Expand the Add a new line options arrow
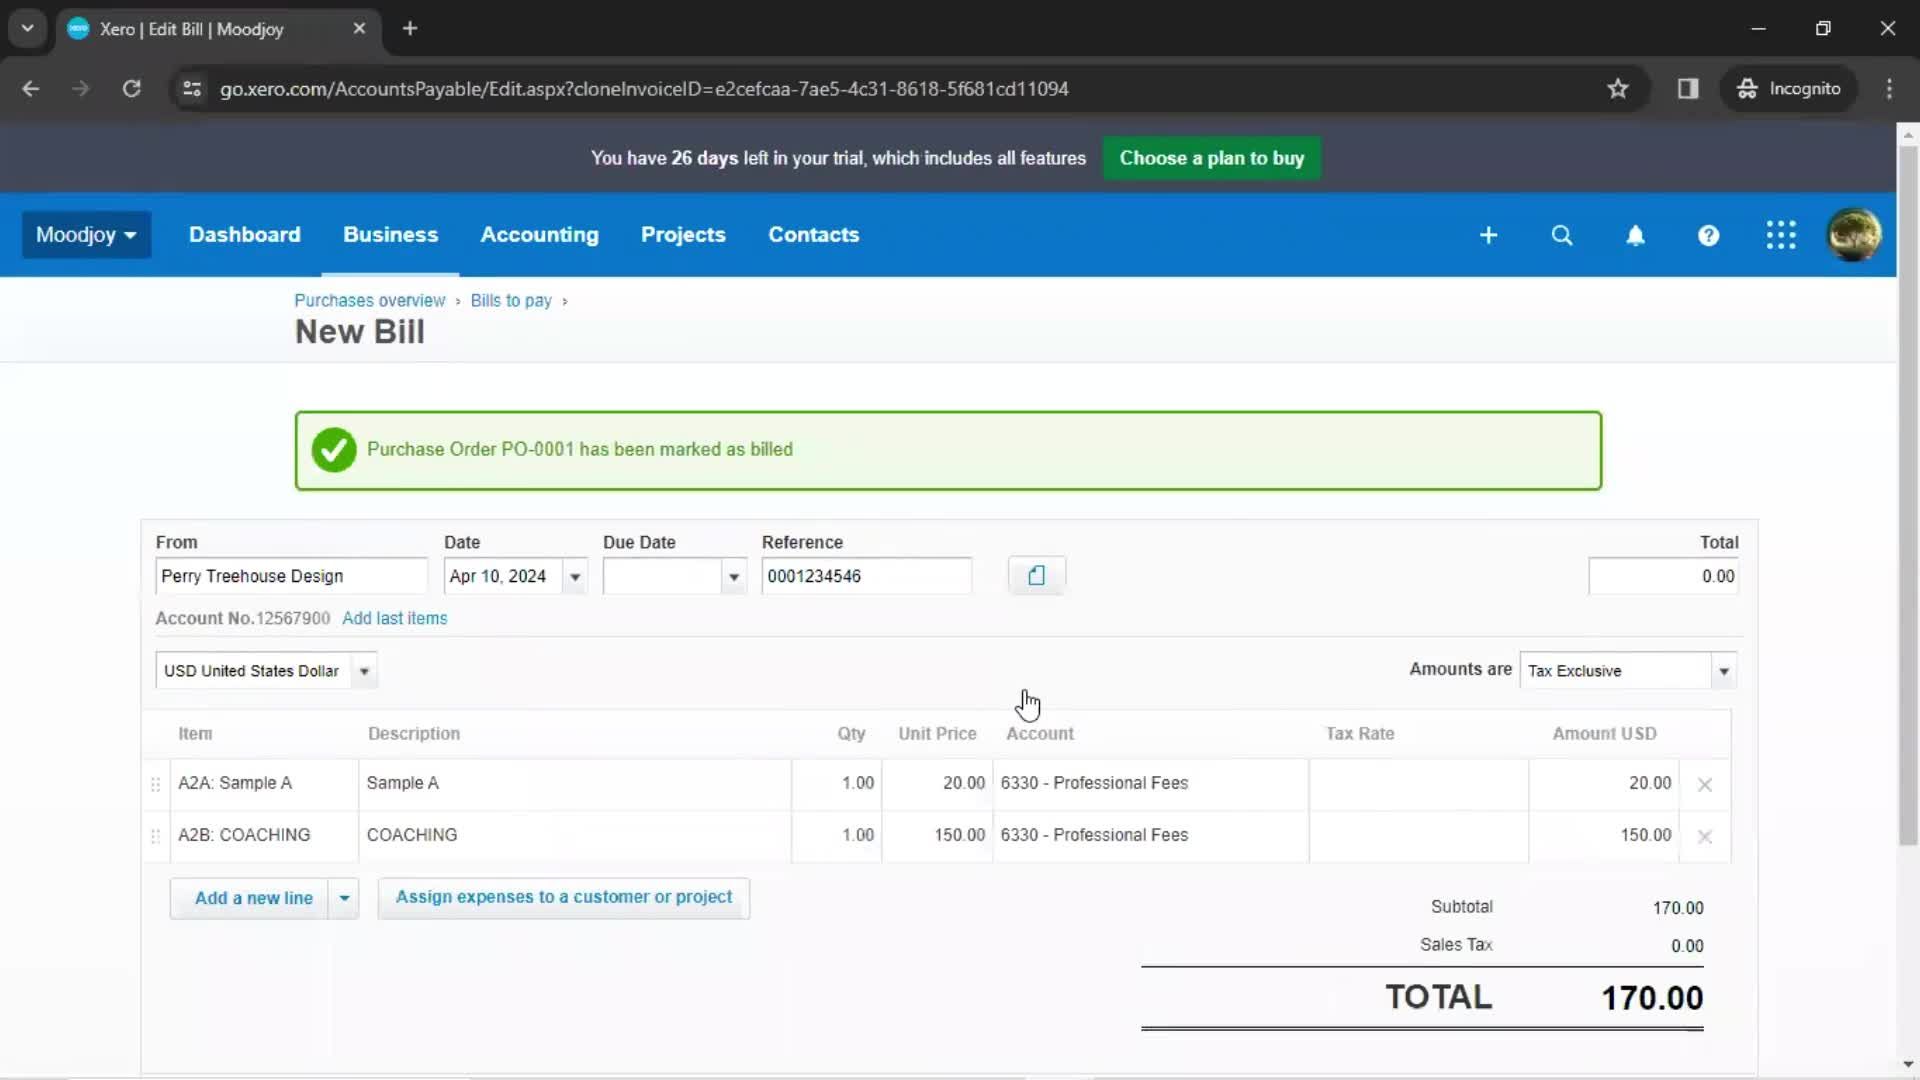 click(x=344, y=898)
